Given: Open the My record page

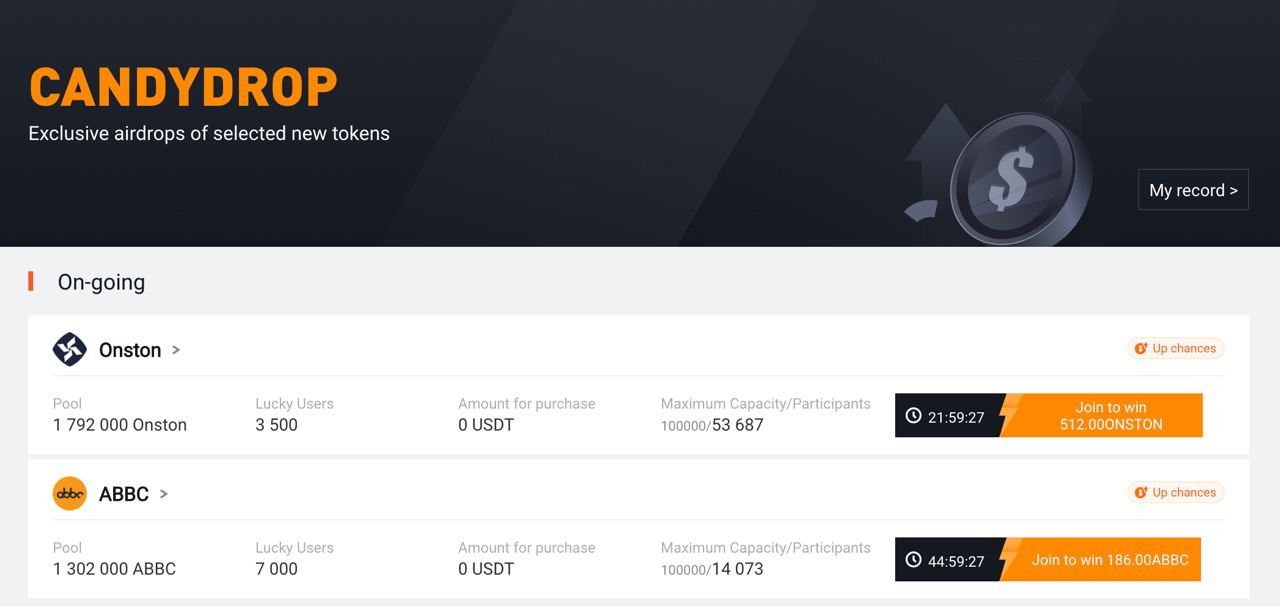Looking at the screenshot, I should click(x=1193, y=190).
